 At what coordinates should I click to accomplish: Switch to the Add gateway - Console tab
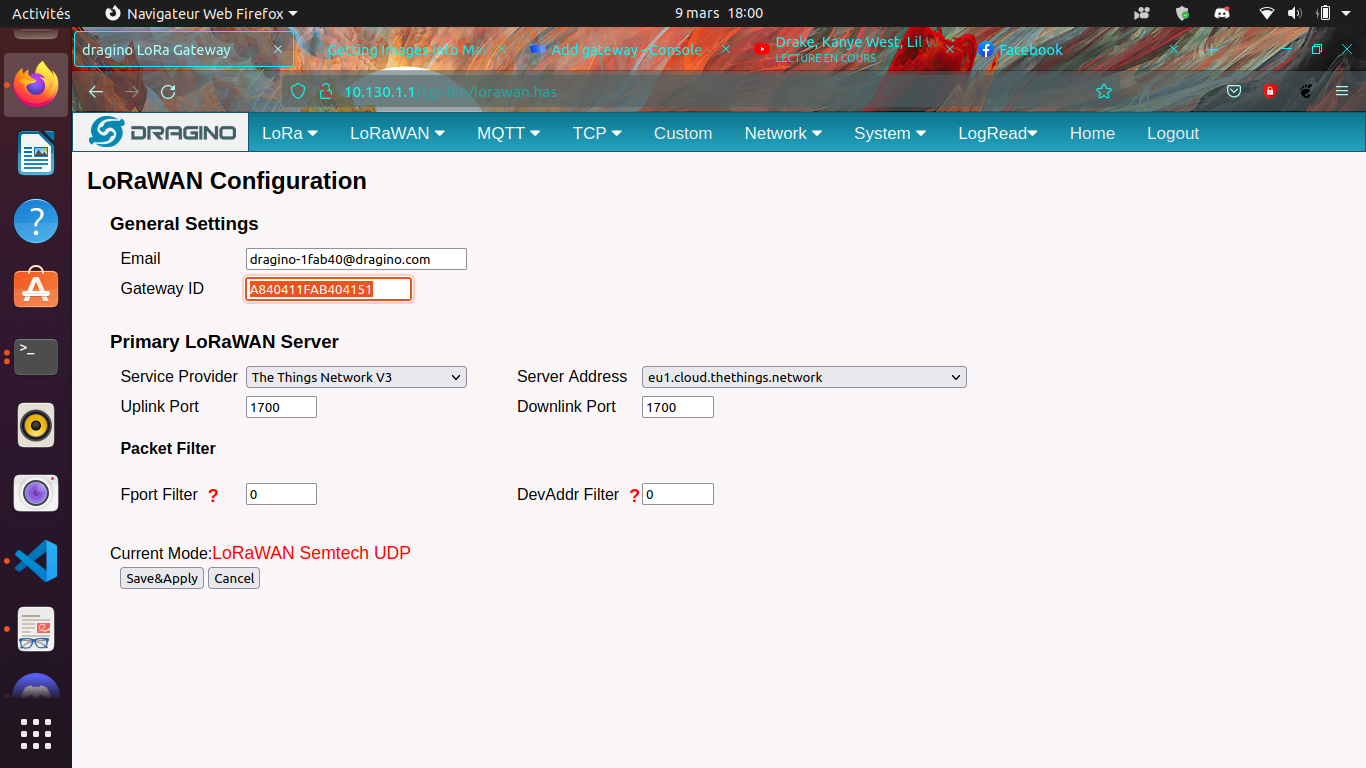pyautogui.click(x=627, y=49)
